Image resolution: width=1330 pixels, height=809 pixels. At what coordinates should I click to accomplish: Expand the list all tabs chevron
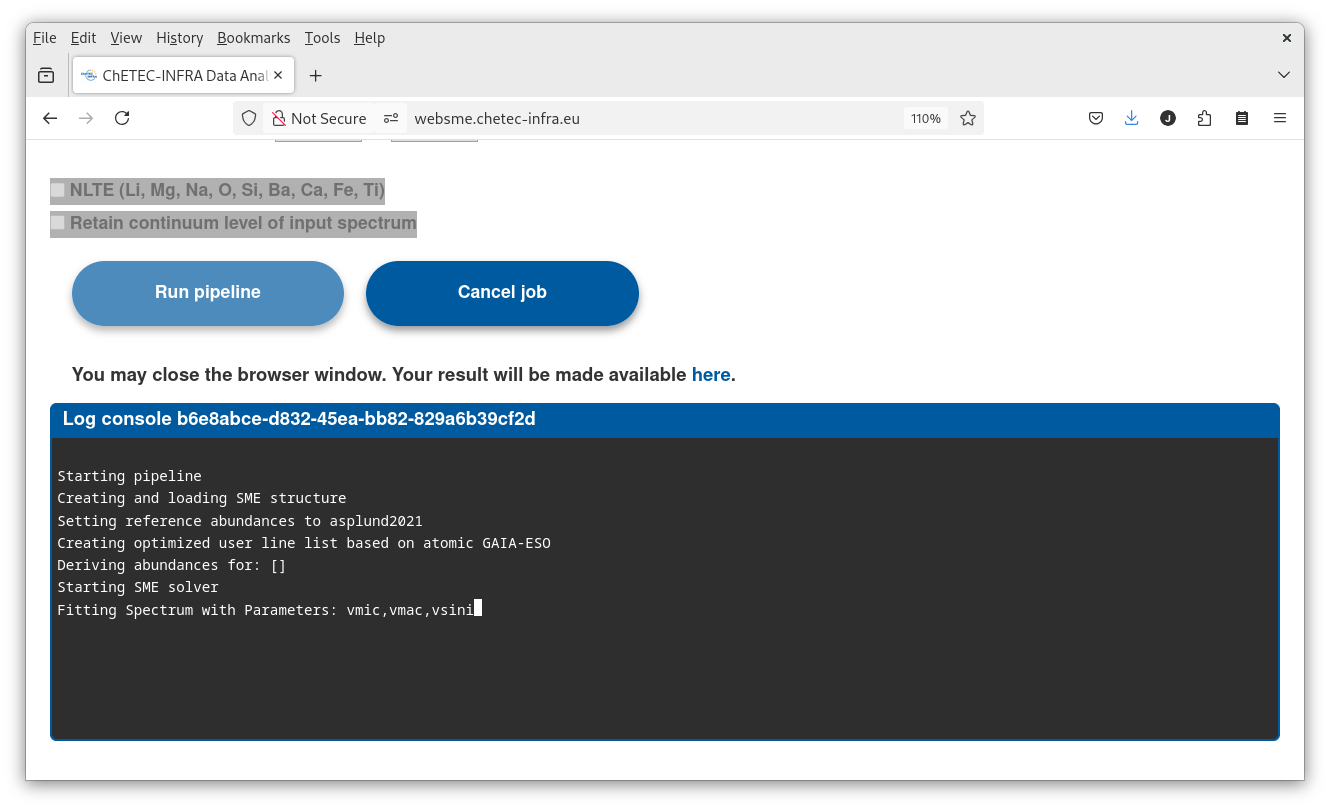tap(1284, 76)
